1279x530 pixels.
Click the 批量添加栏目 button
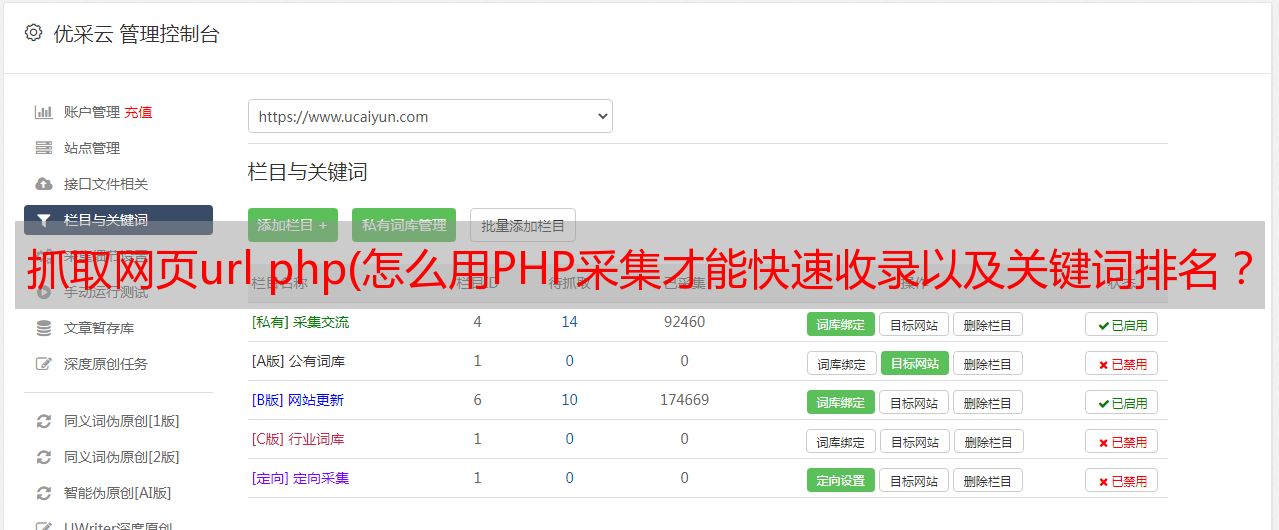522,225
